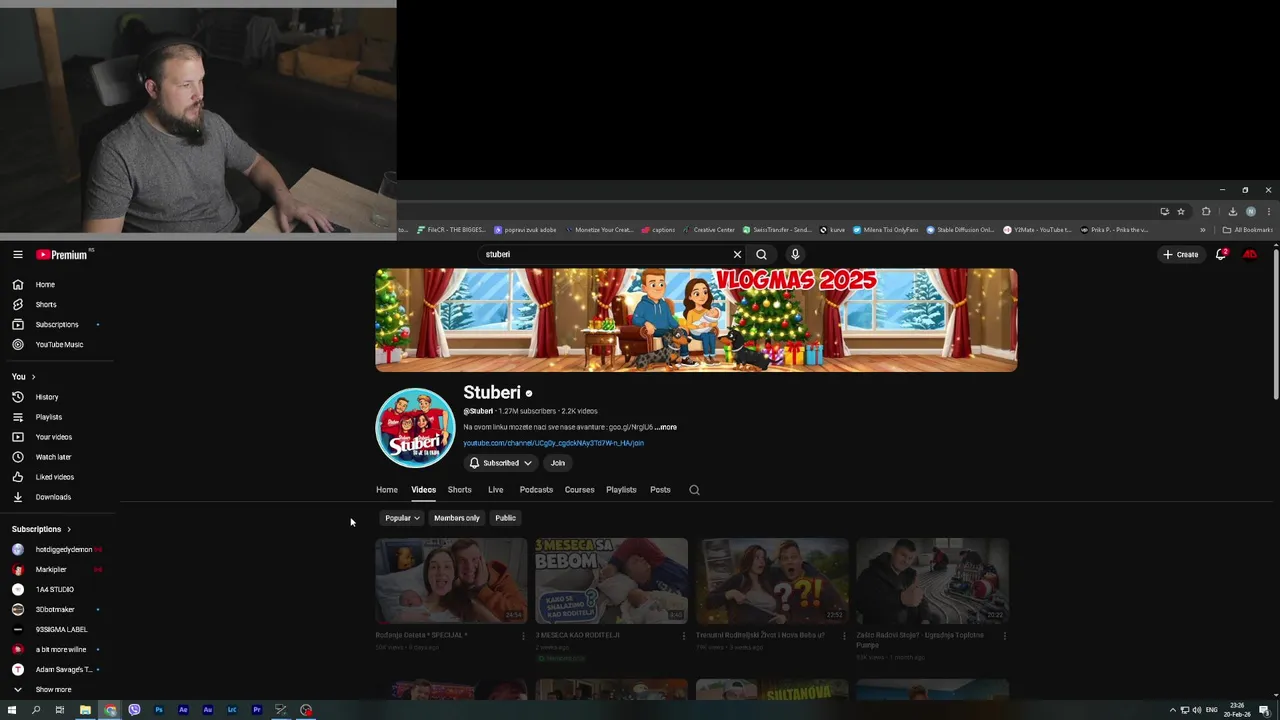
Task: Open Liked videos
Action: pyautogui.click(x=54, y=477)
